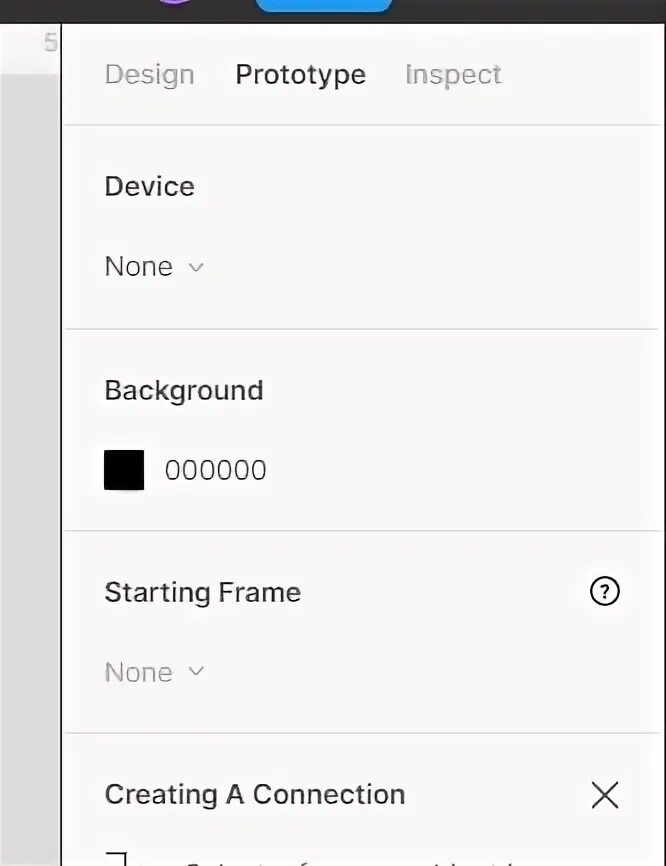666x866 pixels.
Task: Click the Background section heading
Action: tap(184, 390)
